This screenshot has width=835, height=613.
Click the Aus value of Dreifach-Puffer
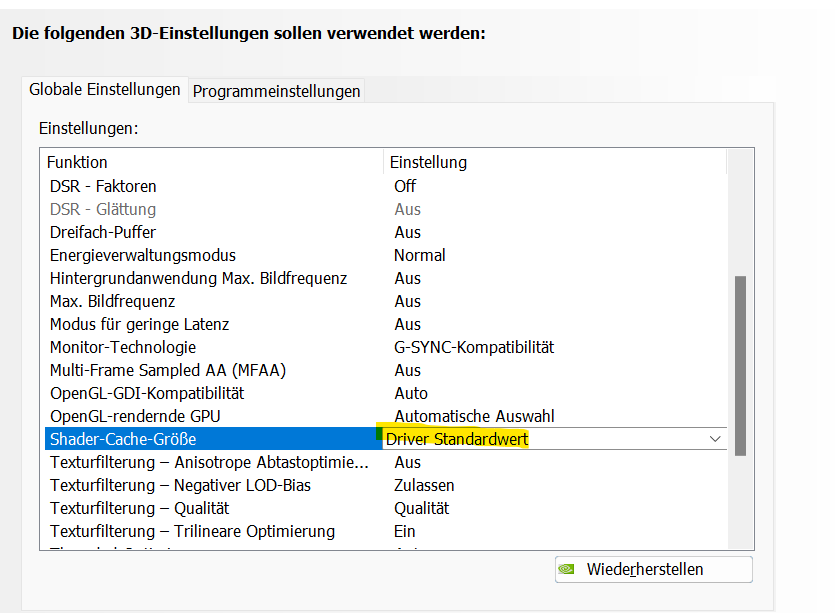407,232
